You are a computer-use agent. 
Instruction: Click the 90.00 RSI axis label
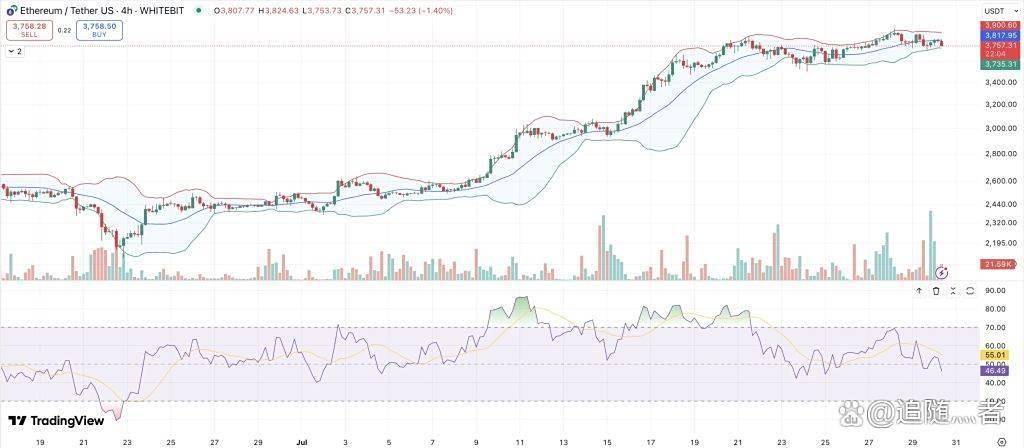point(995,291)
